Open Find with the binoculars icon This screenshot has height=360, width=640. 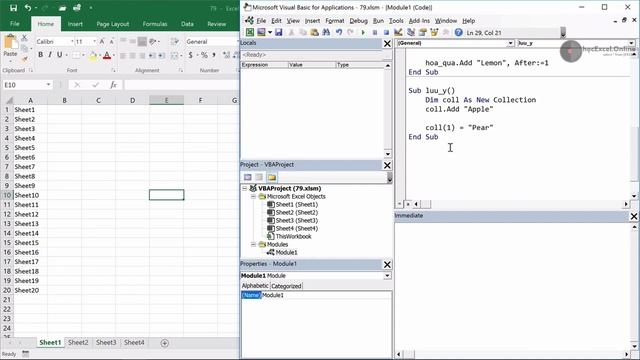pos(326,32)
